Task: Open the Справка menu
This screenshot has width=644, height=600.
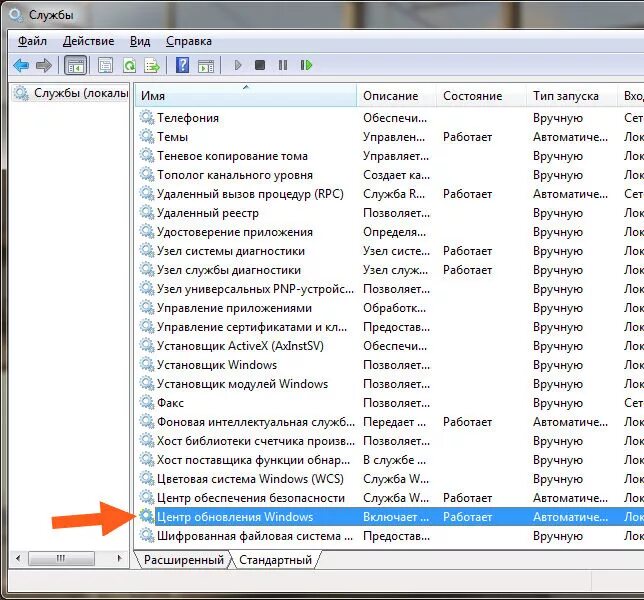Action: click(189, 41)
